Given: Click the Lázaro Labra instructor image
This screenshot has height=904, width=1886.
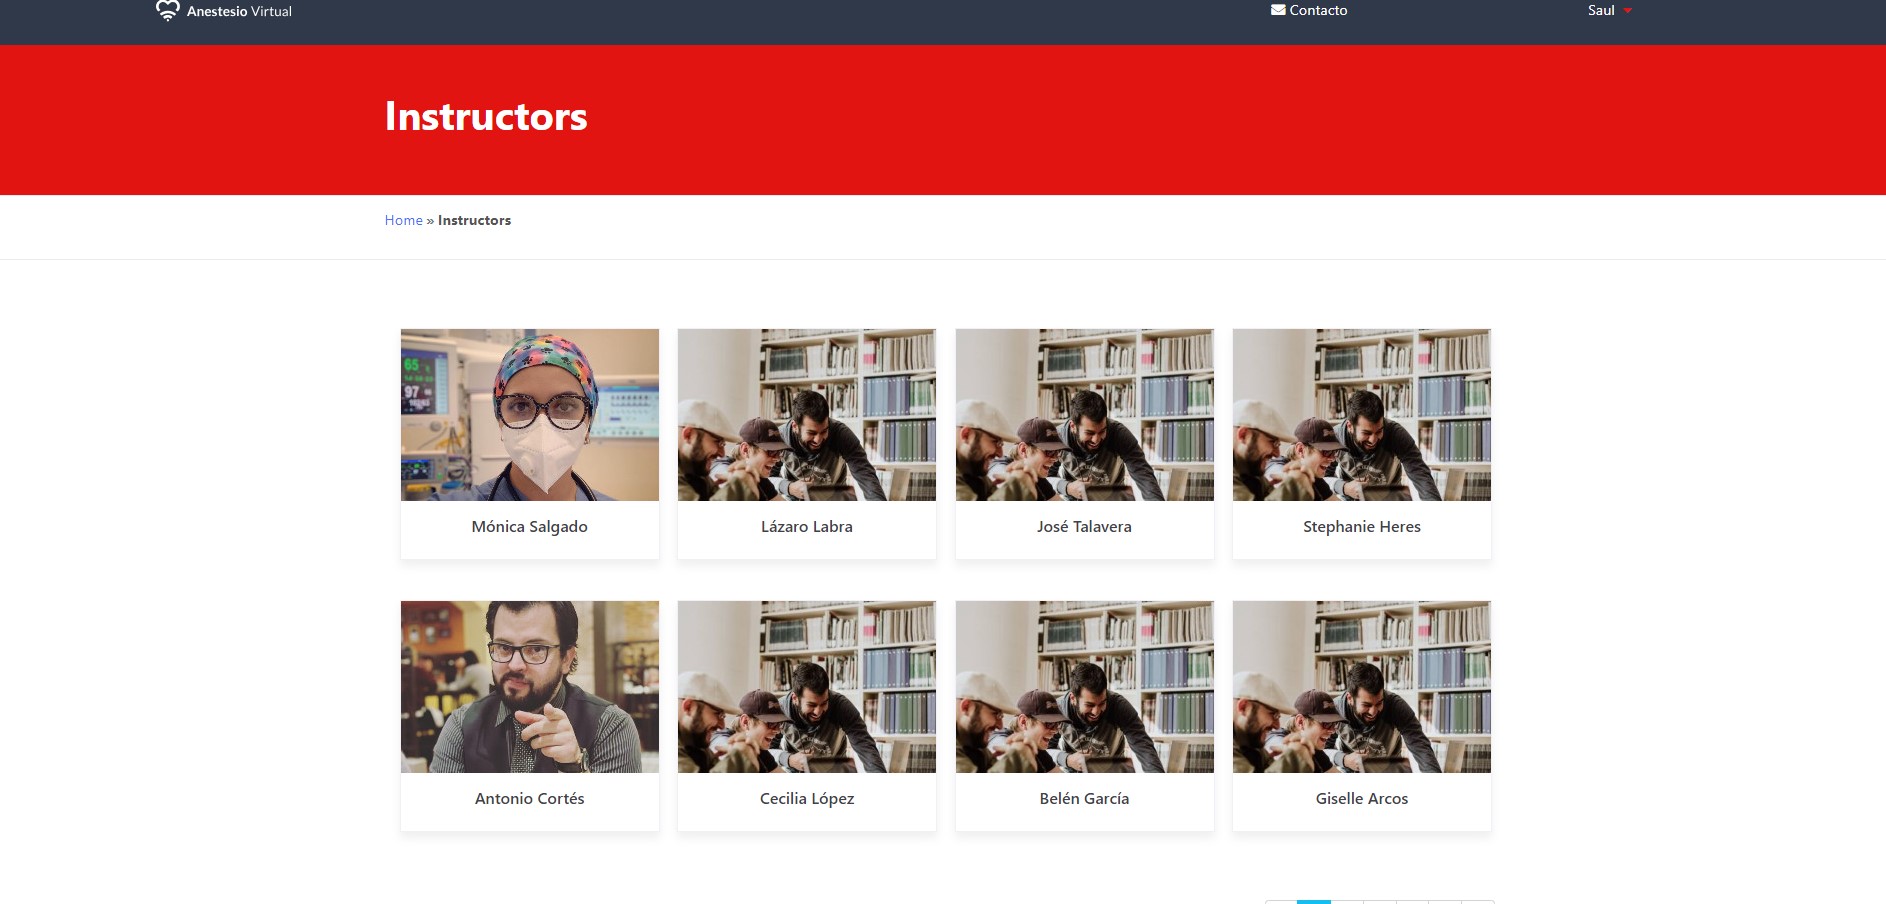Looking at the screenshot, I should pyautogui.click(x=806, y=415).
